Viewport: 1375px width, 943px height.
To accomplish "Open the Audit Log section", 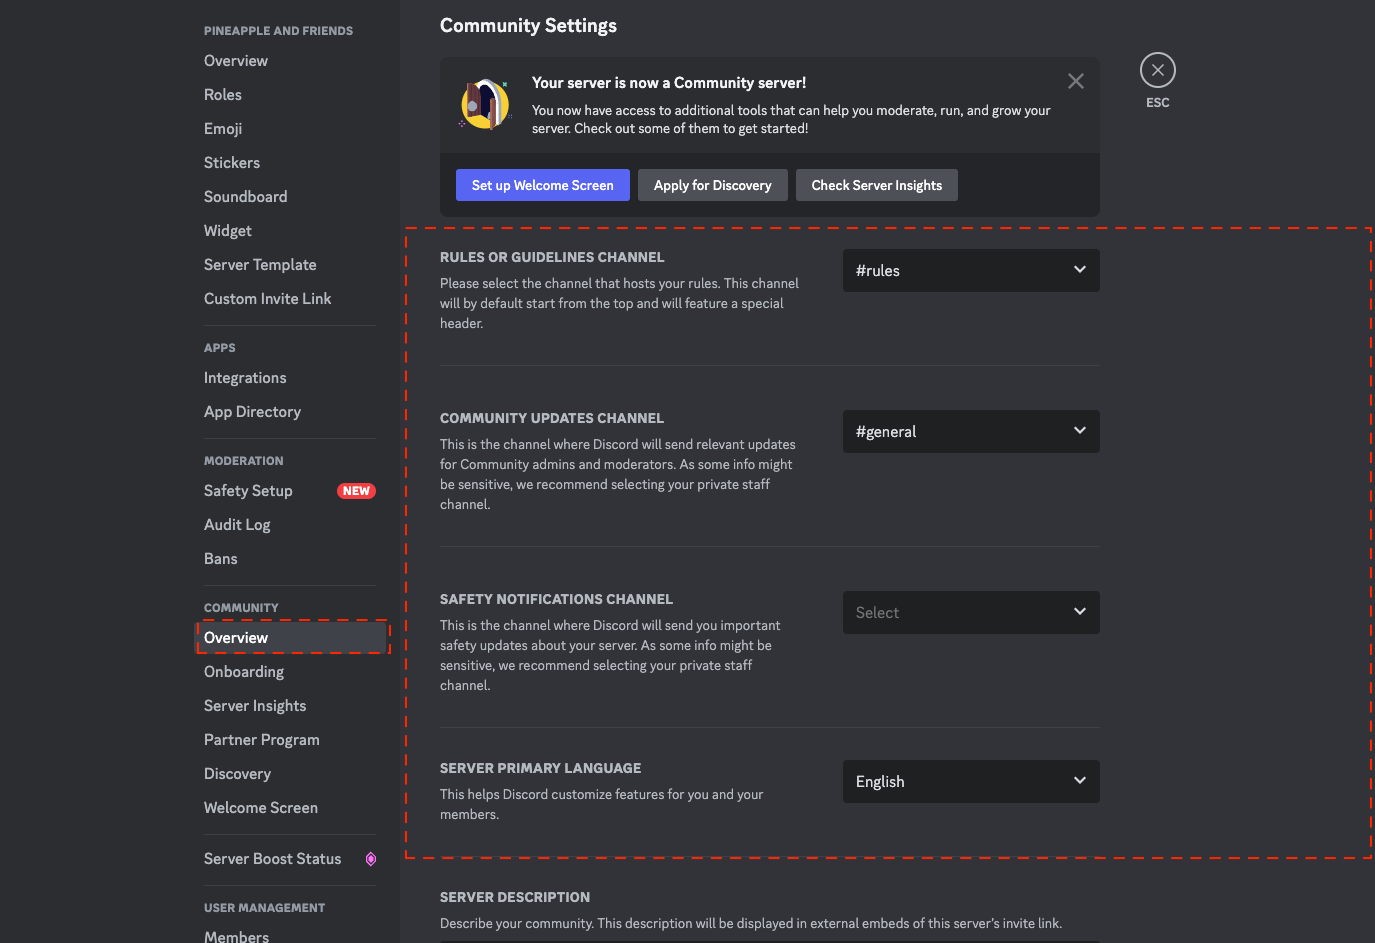I will [237, 524].
